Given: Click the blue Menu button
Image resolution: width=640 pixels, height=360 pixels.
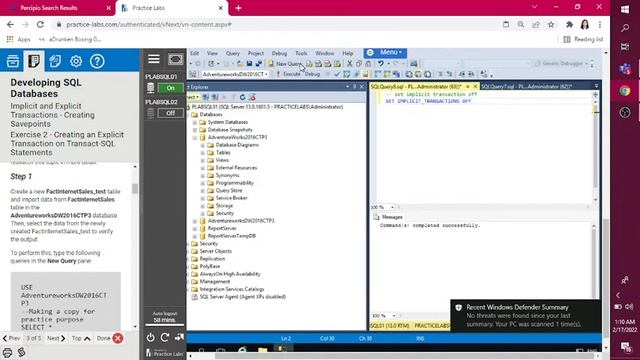Looking at the screenshot, I should tap(385, 53).
